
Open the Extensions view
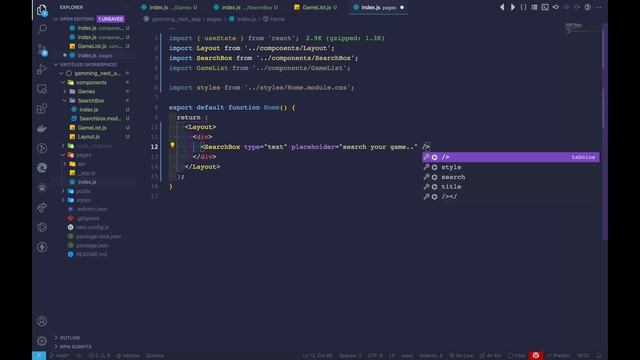coord(42,109)
